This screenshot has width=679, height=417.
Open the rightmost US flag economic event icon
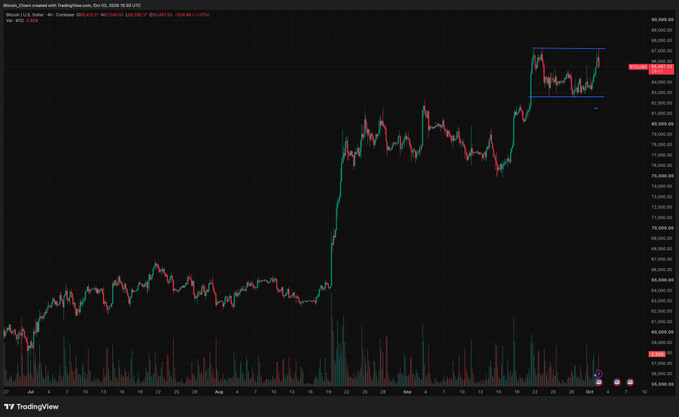(x=630, y=382)
